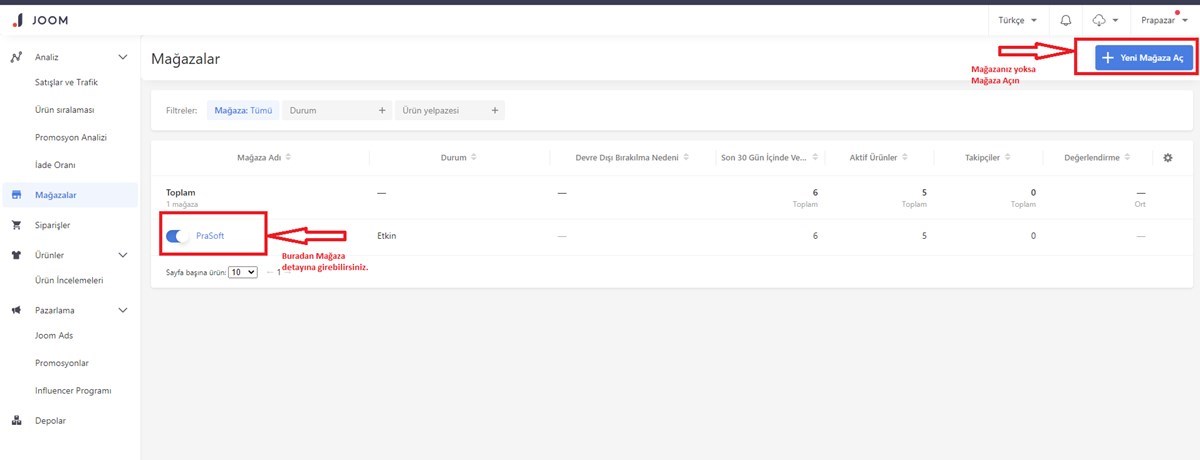Click the Mağaza: Tümü filter chip
This screenshot has height=460, width=1200.
click(x=244, y=110)
